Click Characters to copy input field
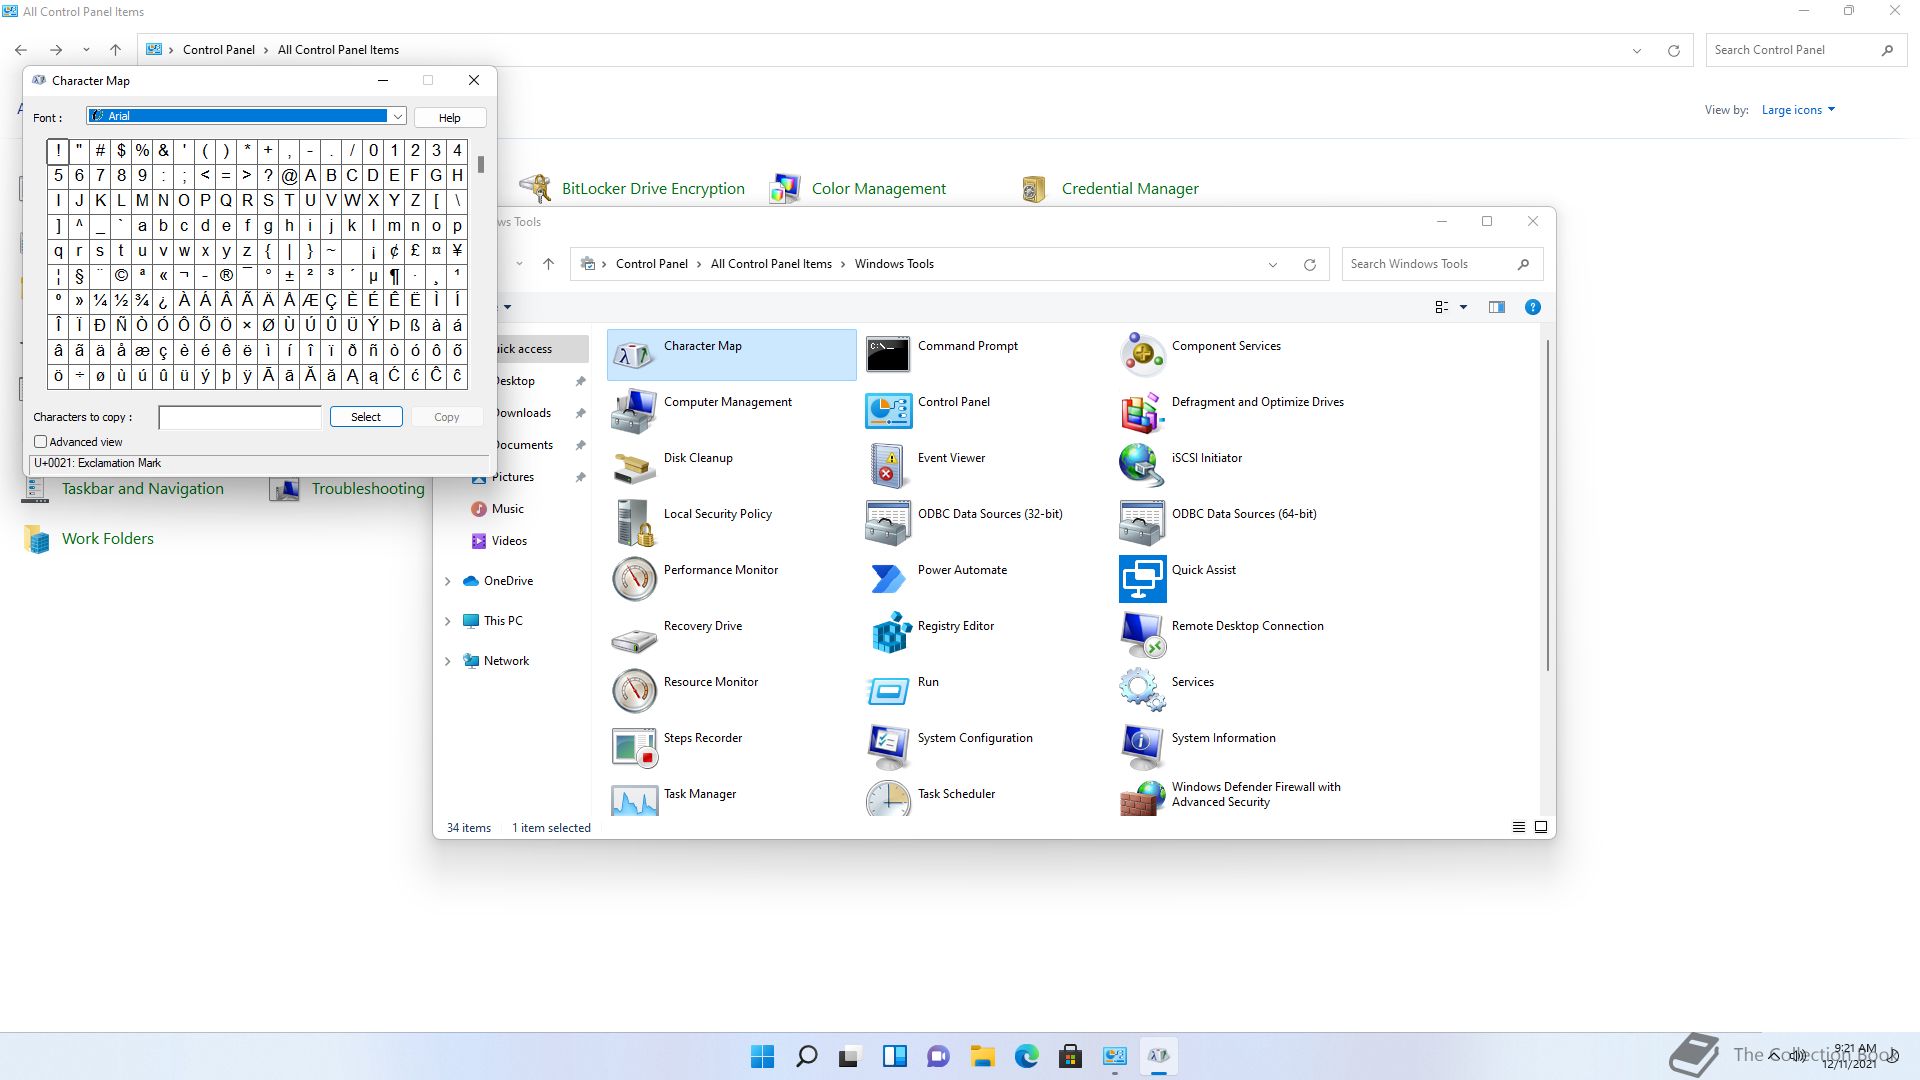 (x=240, y=417)
